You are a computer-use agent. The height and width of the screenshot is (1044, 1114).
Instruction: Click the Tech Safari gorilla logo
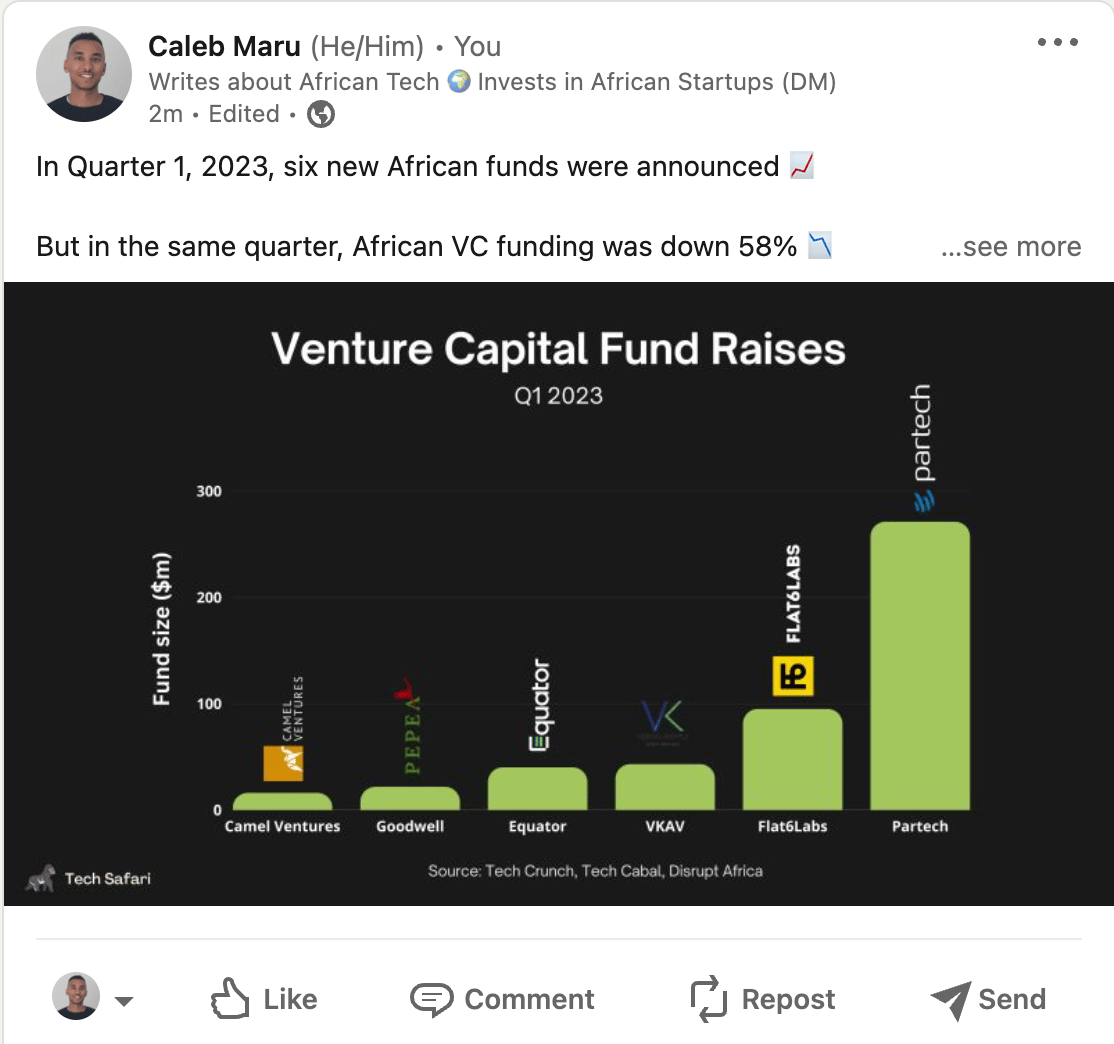click(x=40, y=878)
